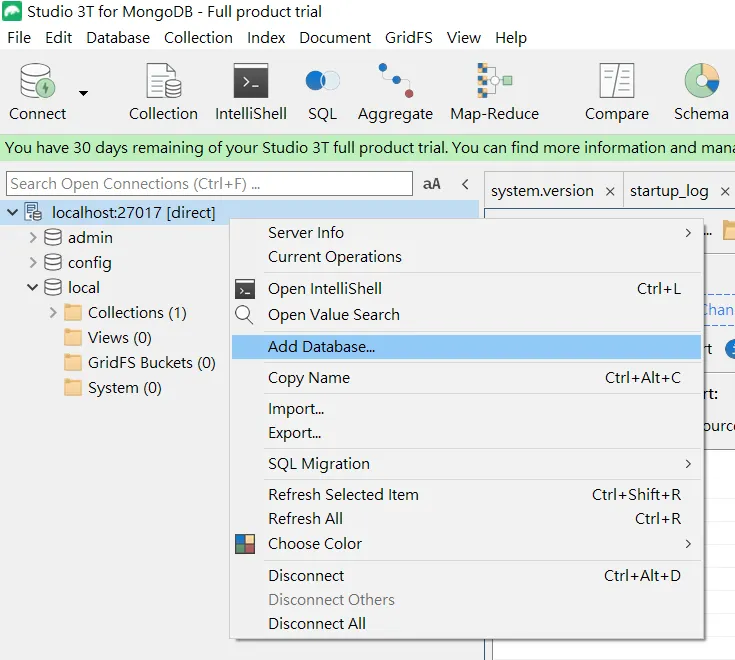
Task: Open the Aggregate pipeline editor
Action: [395, 82]
